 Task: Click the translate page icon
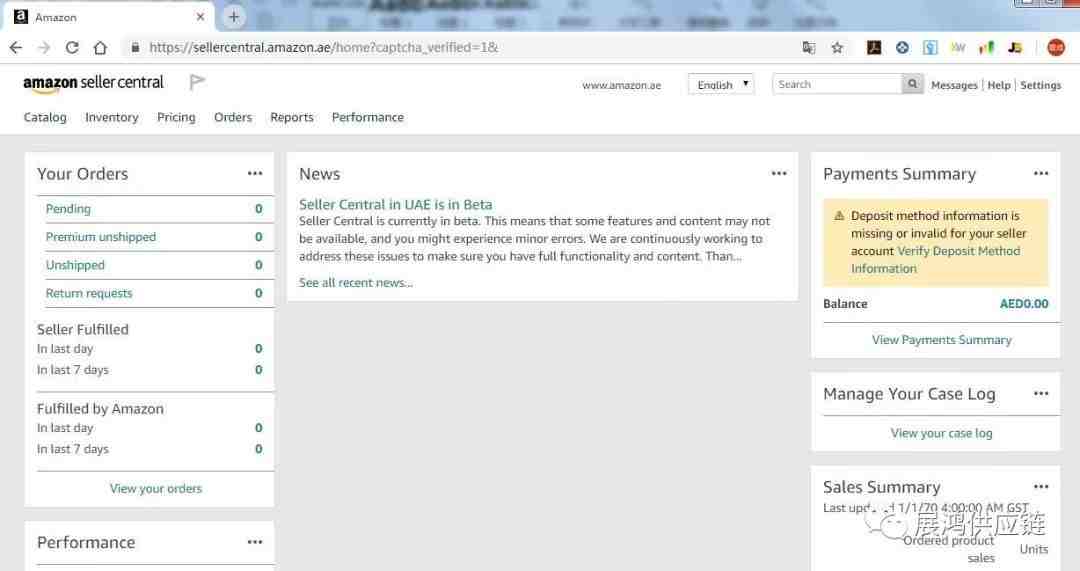tap(809, 48)
